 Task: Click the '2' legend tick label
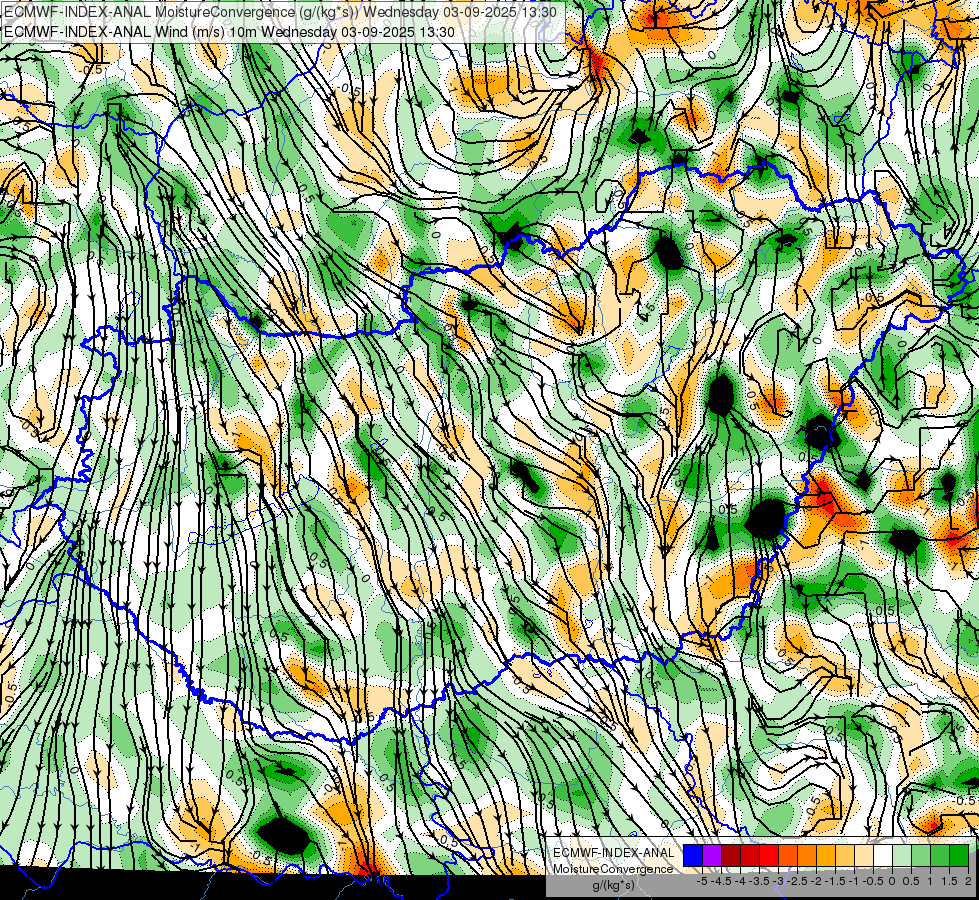(968, 881)
